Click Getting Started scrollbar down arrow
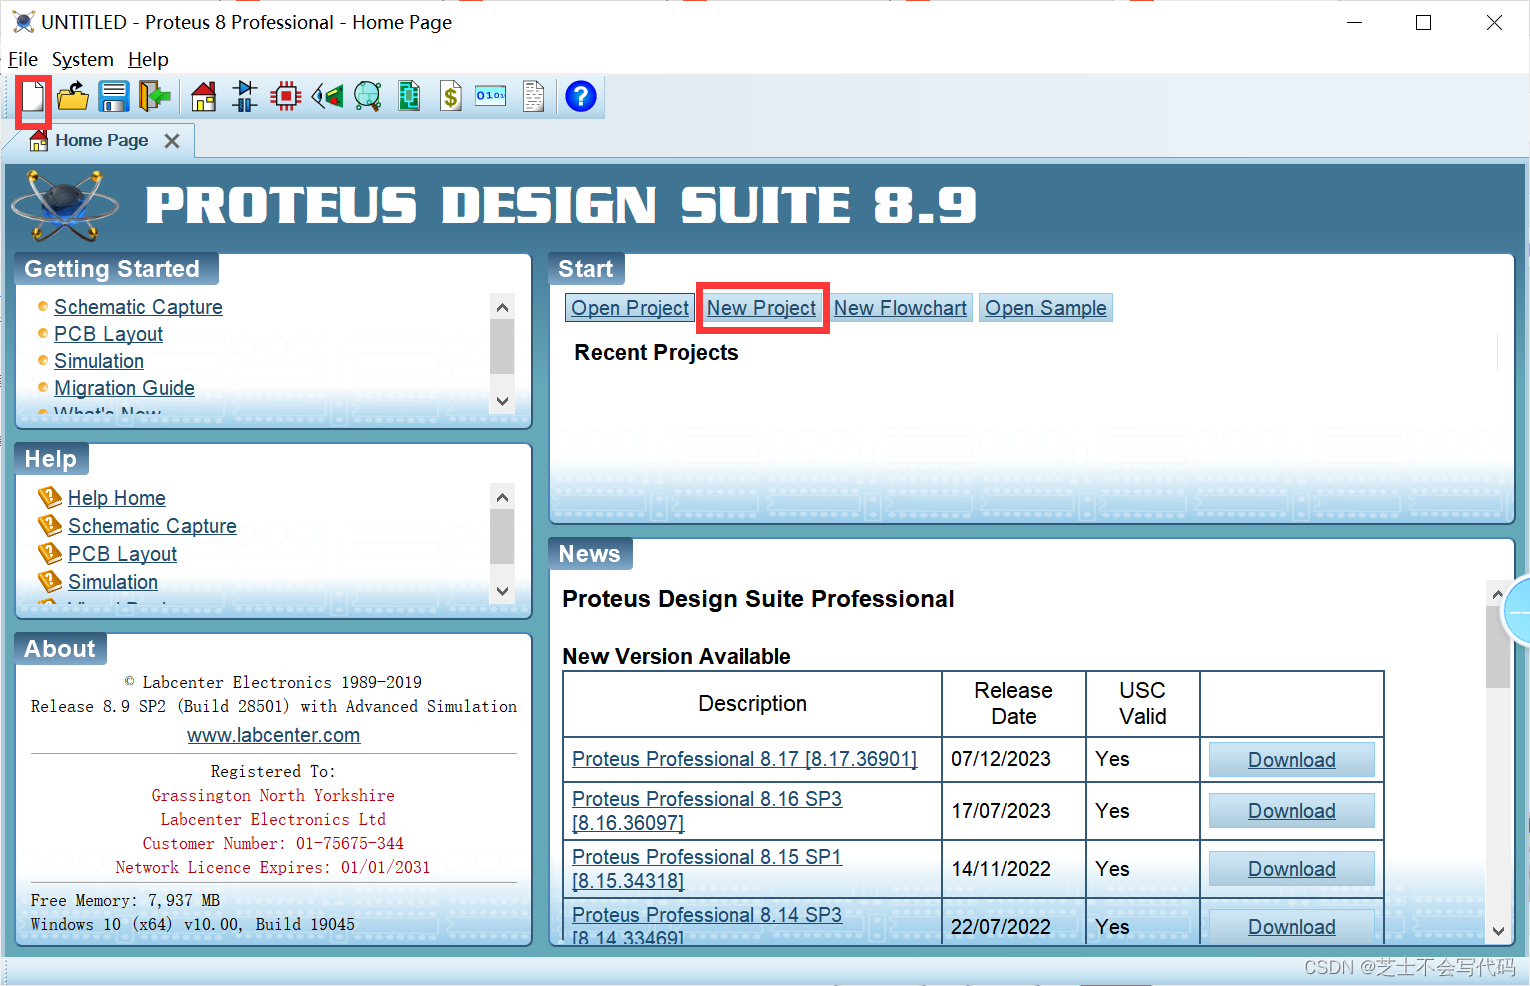Viewport: 1530px width, 986px height. pos(502,401)
